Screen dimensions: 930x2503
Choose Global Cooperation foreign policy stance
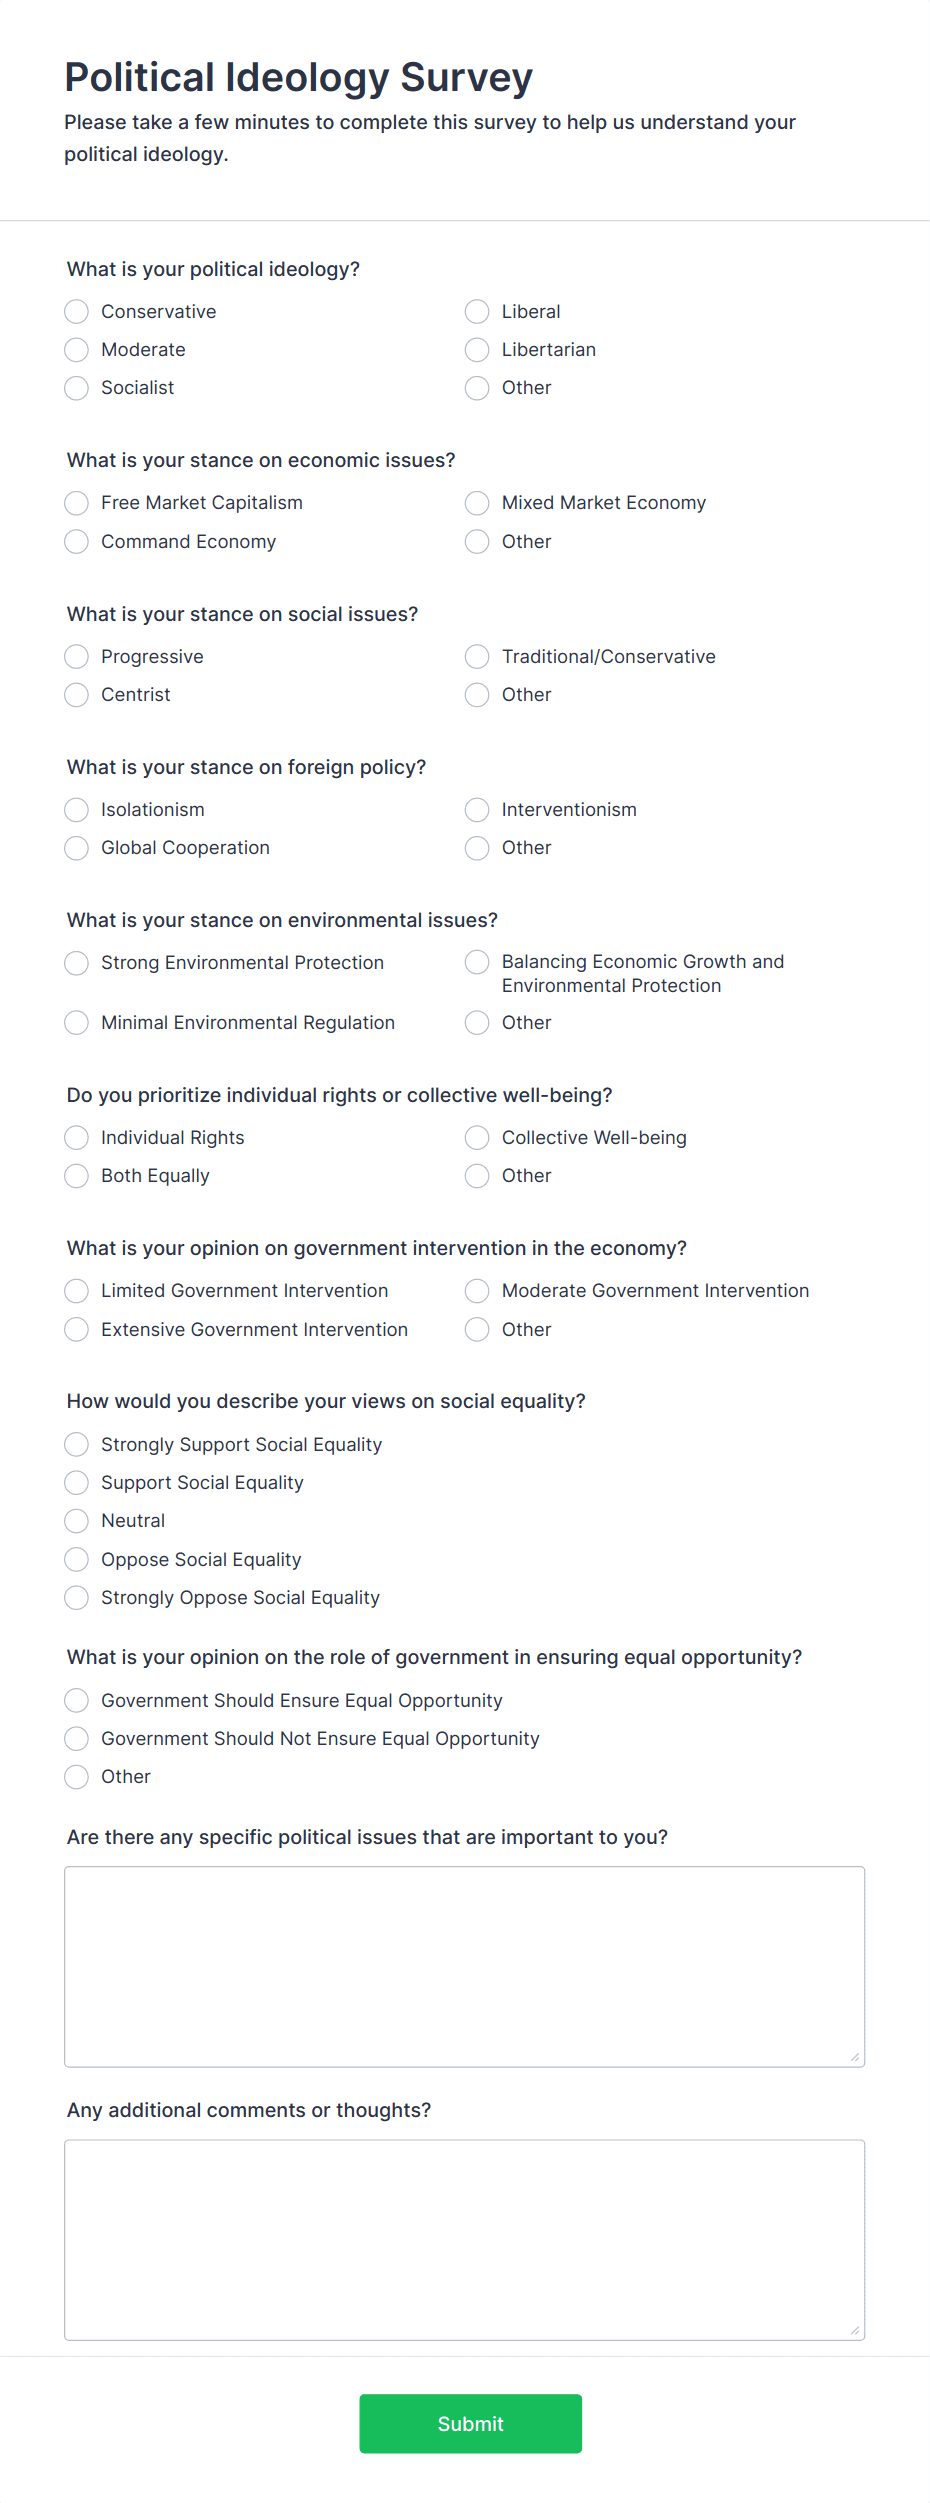pyautogui.click(x=76, y=848)
